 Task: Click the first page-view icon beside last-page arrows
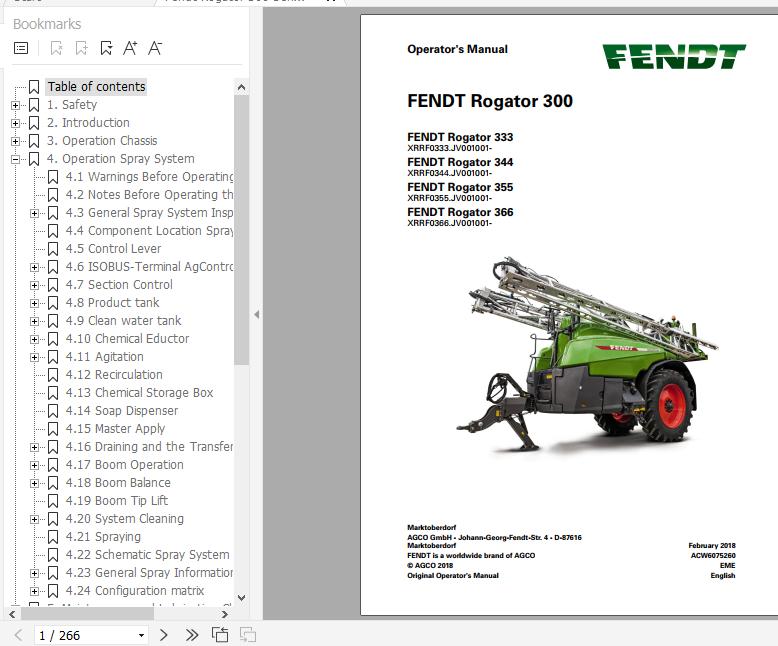coord(220,635)
